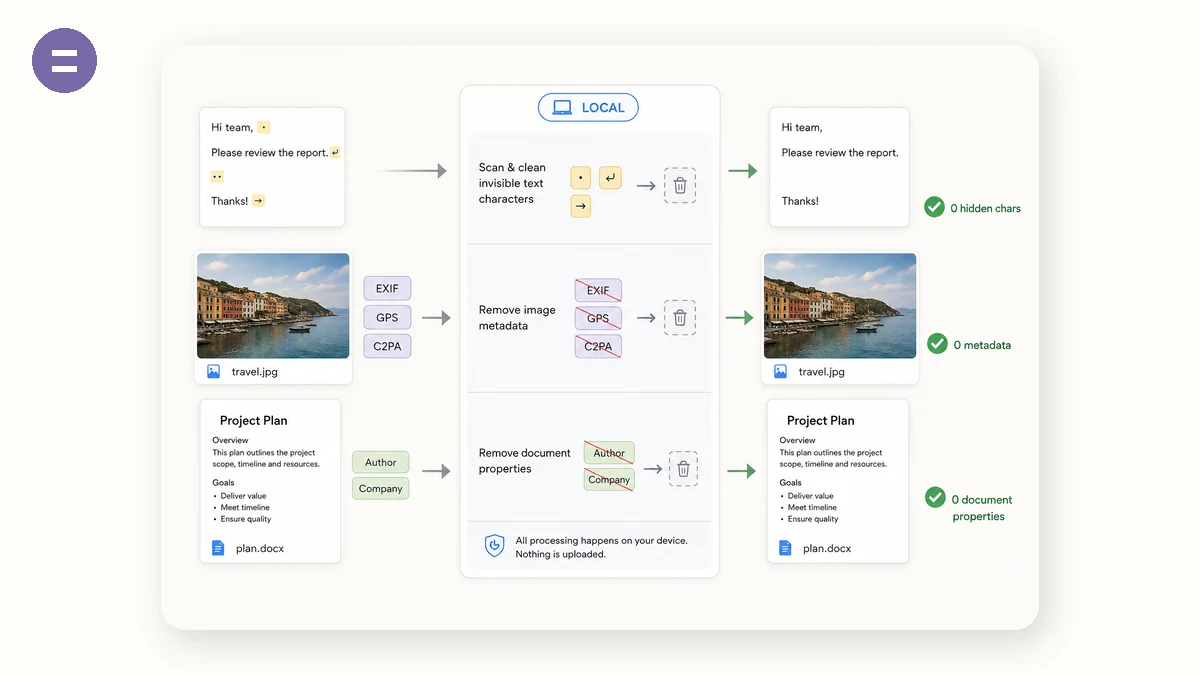The image size is (1200, 675).
Task: Click the Company property tag on left
Action: coord(380,488)
